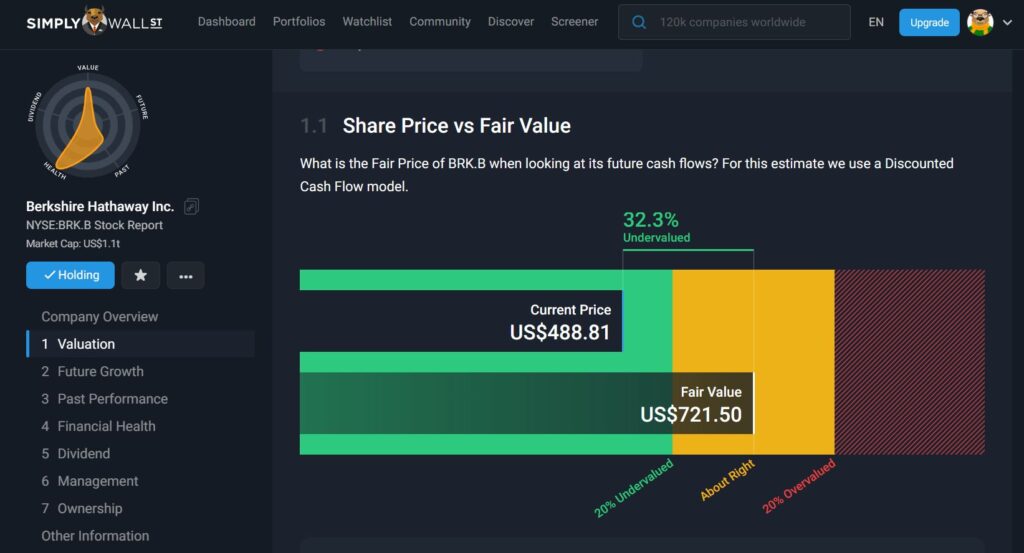
Task: Focus the companies search input field
Action: 748,22
